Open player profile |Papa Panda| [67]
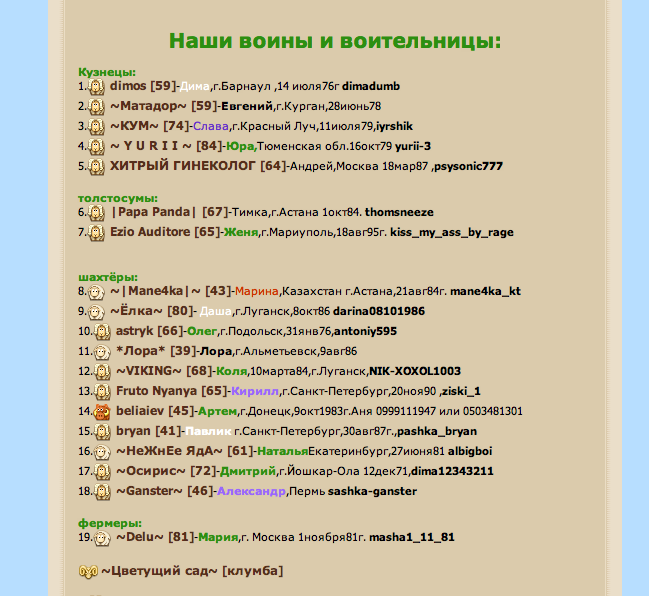The width and height of the screenshot is (649, 596). pyautogui.click(x=169, y=212)
